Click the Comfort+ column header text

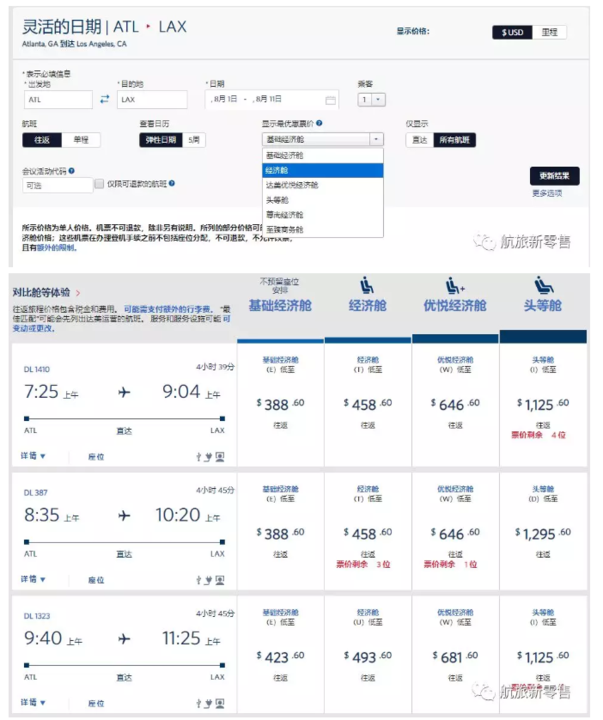(455, 305)
